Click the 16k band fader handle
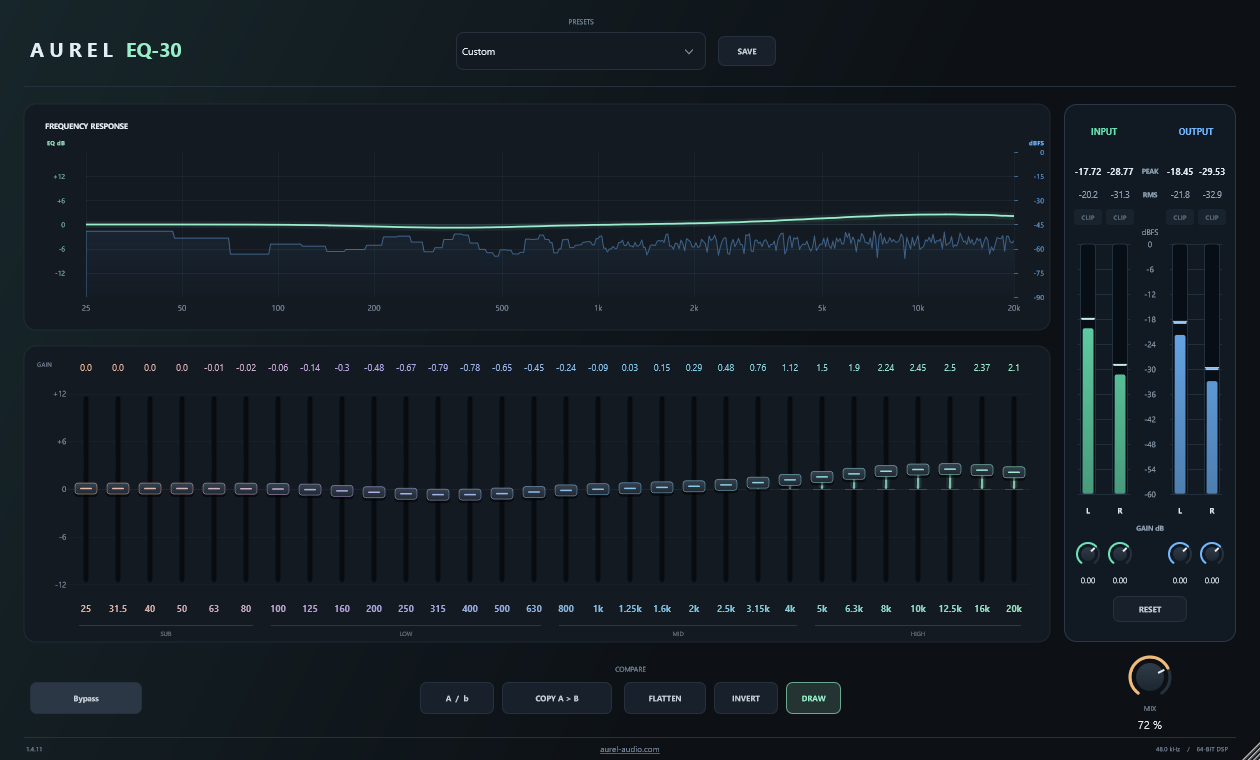This screenshot has height=760, width=1260. tap(982, 469)
